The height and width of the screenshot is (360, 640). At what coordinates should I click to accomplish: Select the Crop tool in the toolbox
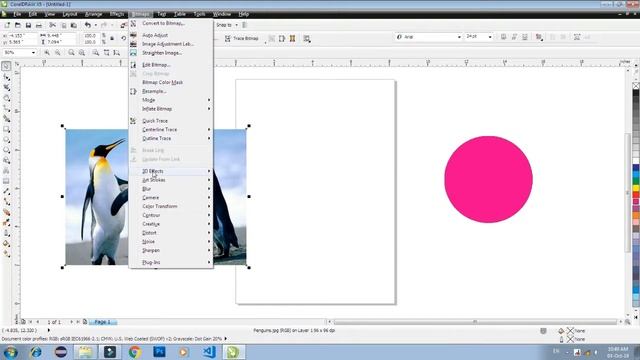pos(6,87)
